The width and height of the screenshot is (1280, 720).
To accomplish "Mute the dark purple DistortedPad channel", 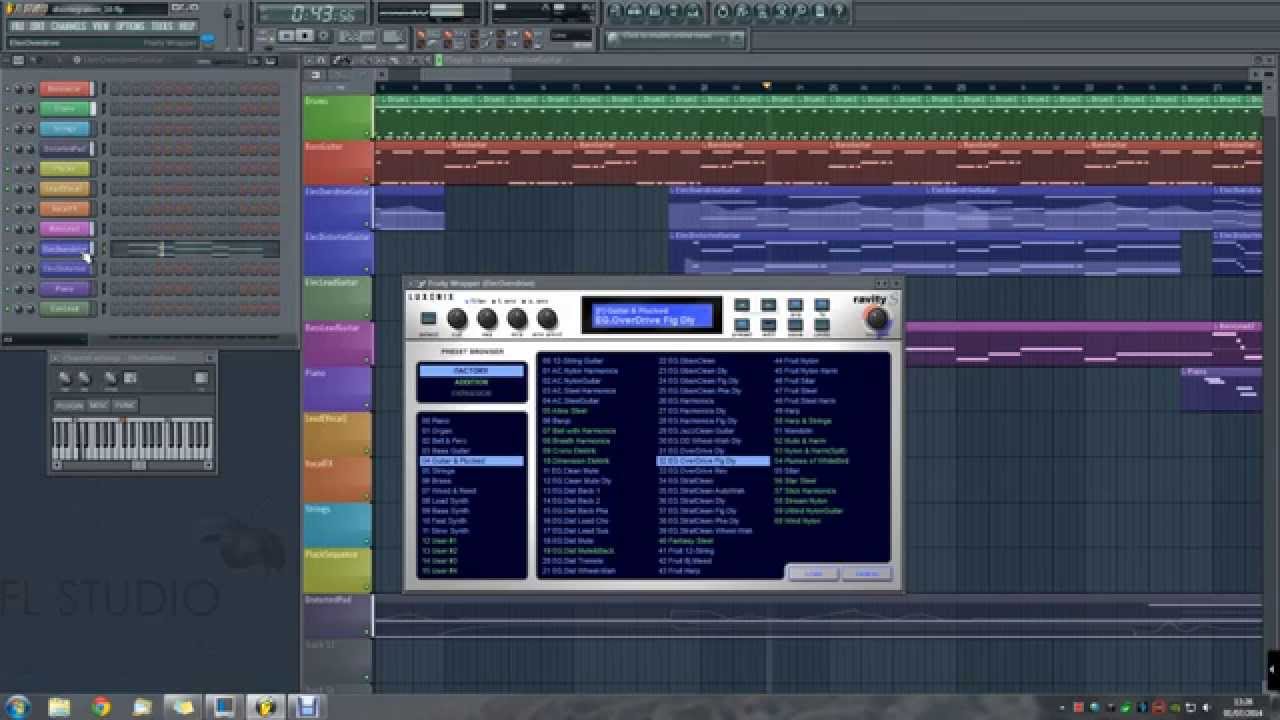I will point(7,149).
